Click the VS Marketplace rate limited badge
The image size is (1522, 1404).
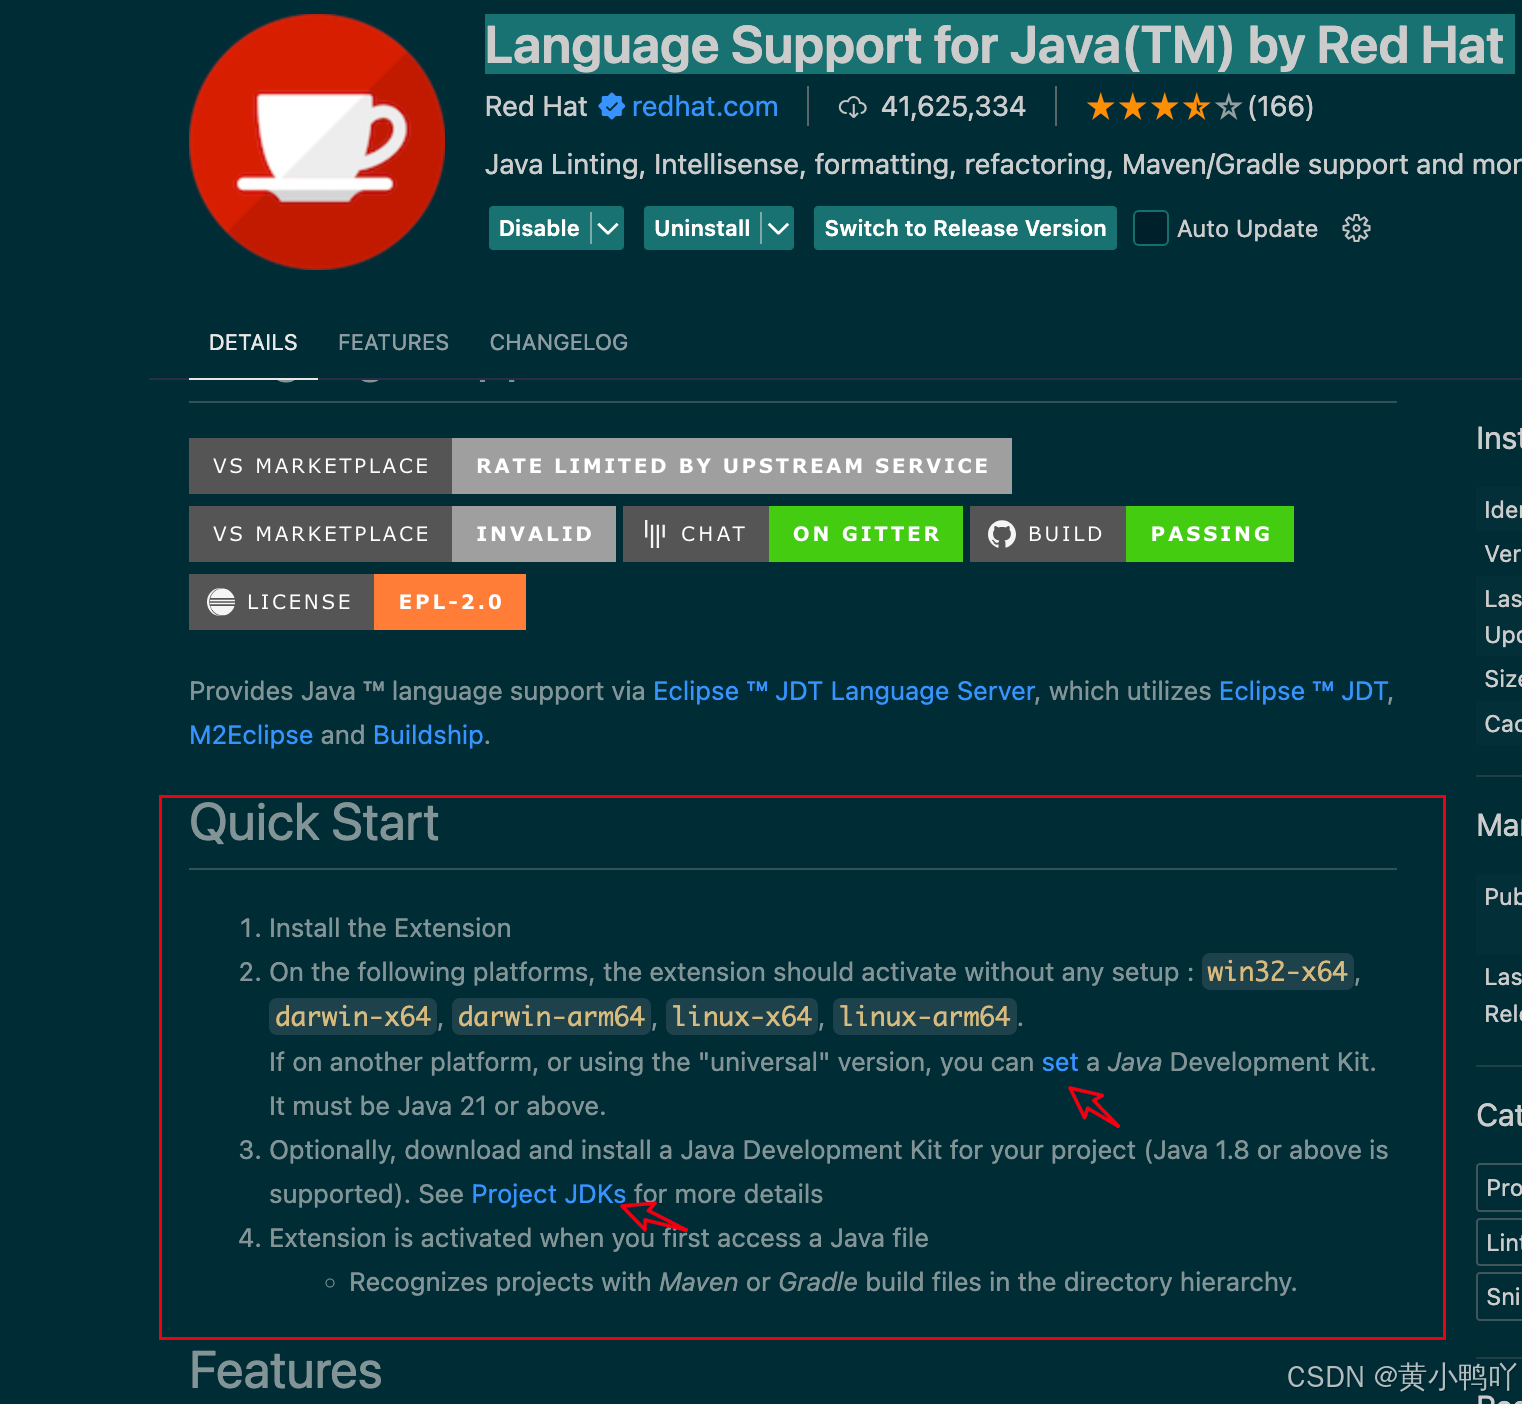[x=600, y=466]
